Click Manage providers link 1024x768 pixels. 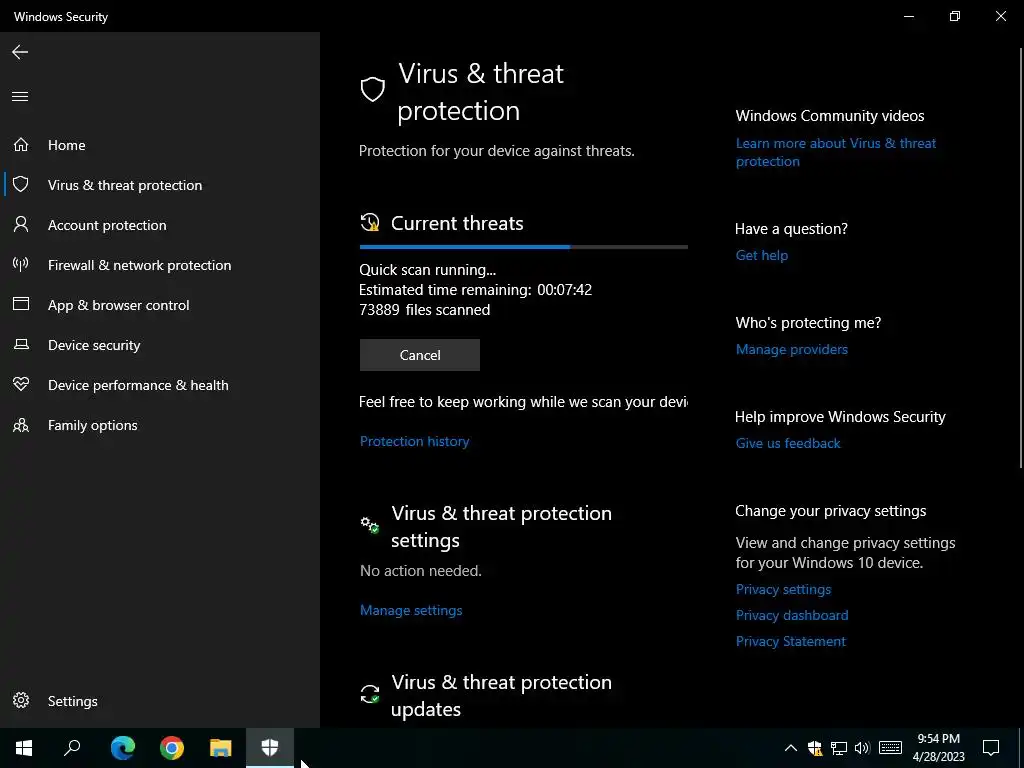coord(792,349)
